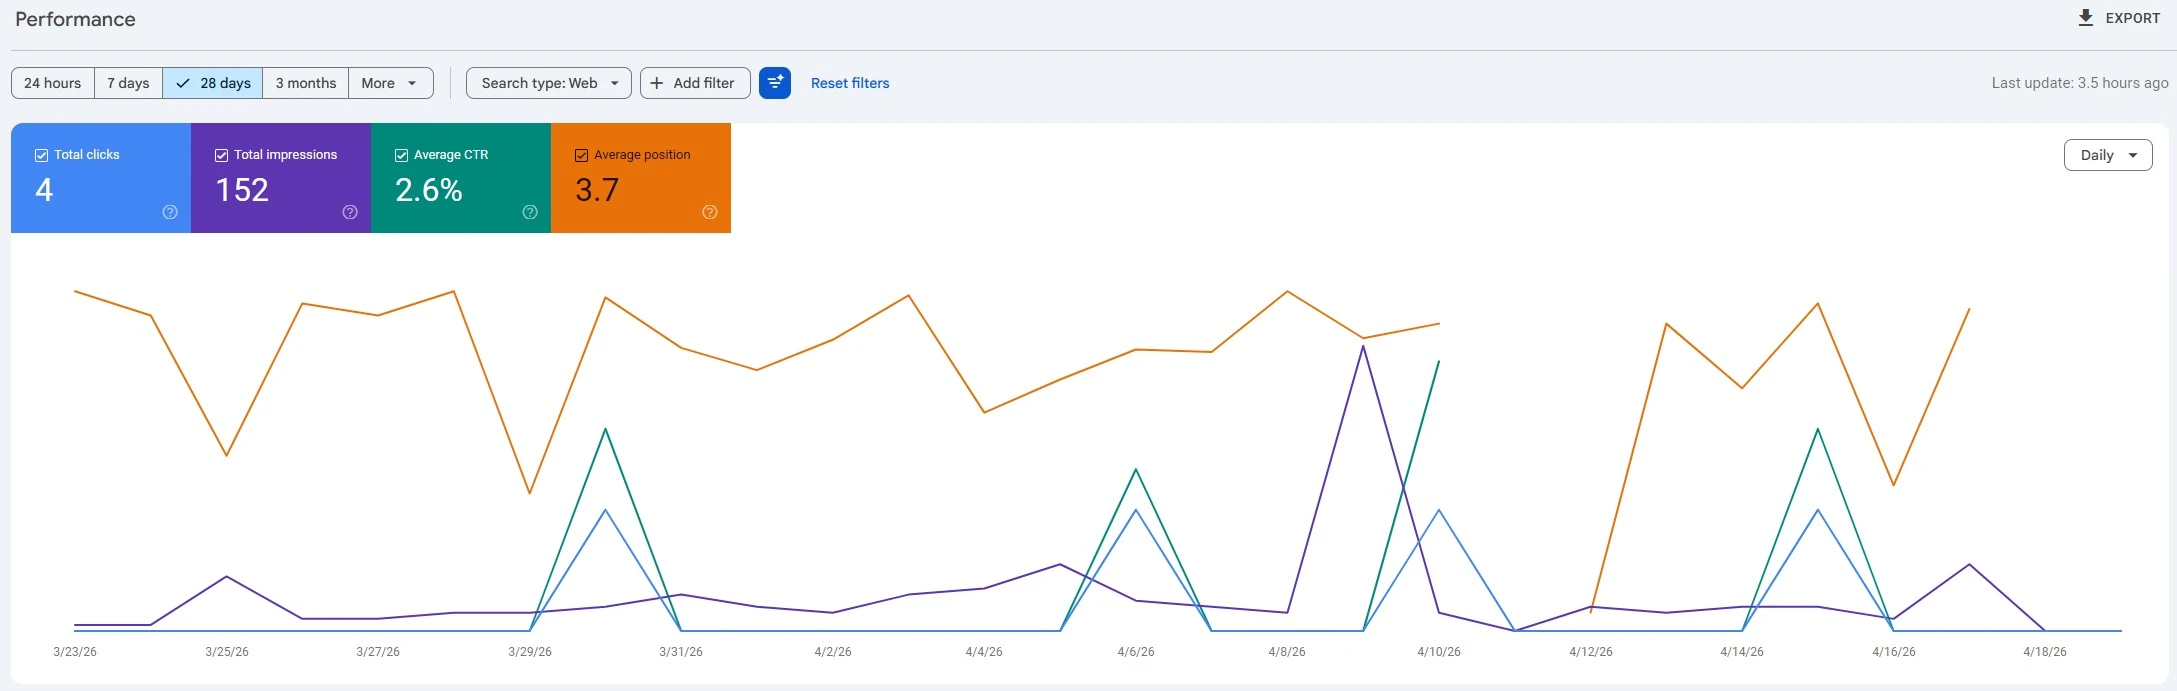Click the 4/10/26 axis date label
2177x691 pixels.
point(1439,652)
